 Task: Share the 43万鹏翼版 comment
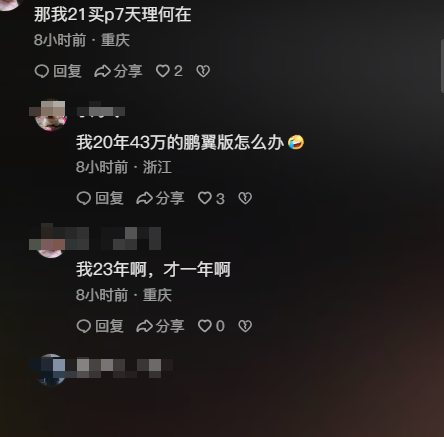[x=160, y=198]
